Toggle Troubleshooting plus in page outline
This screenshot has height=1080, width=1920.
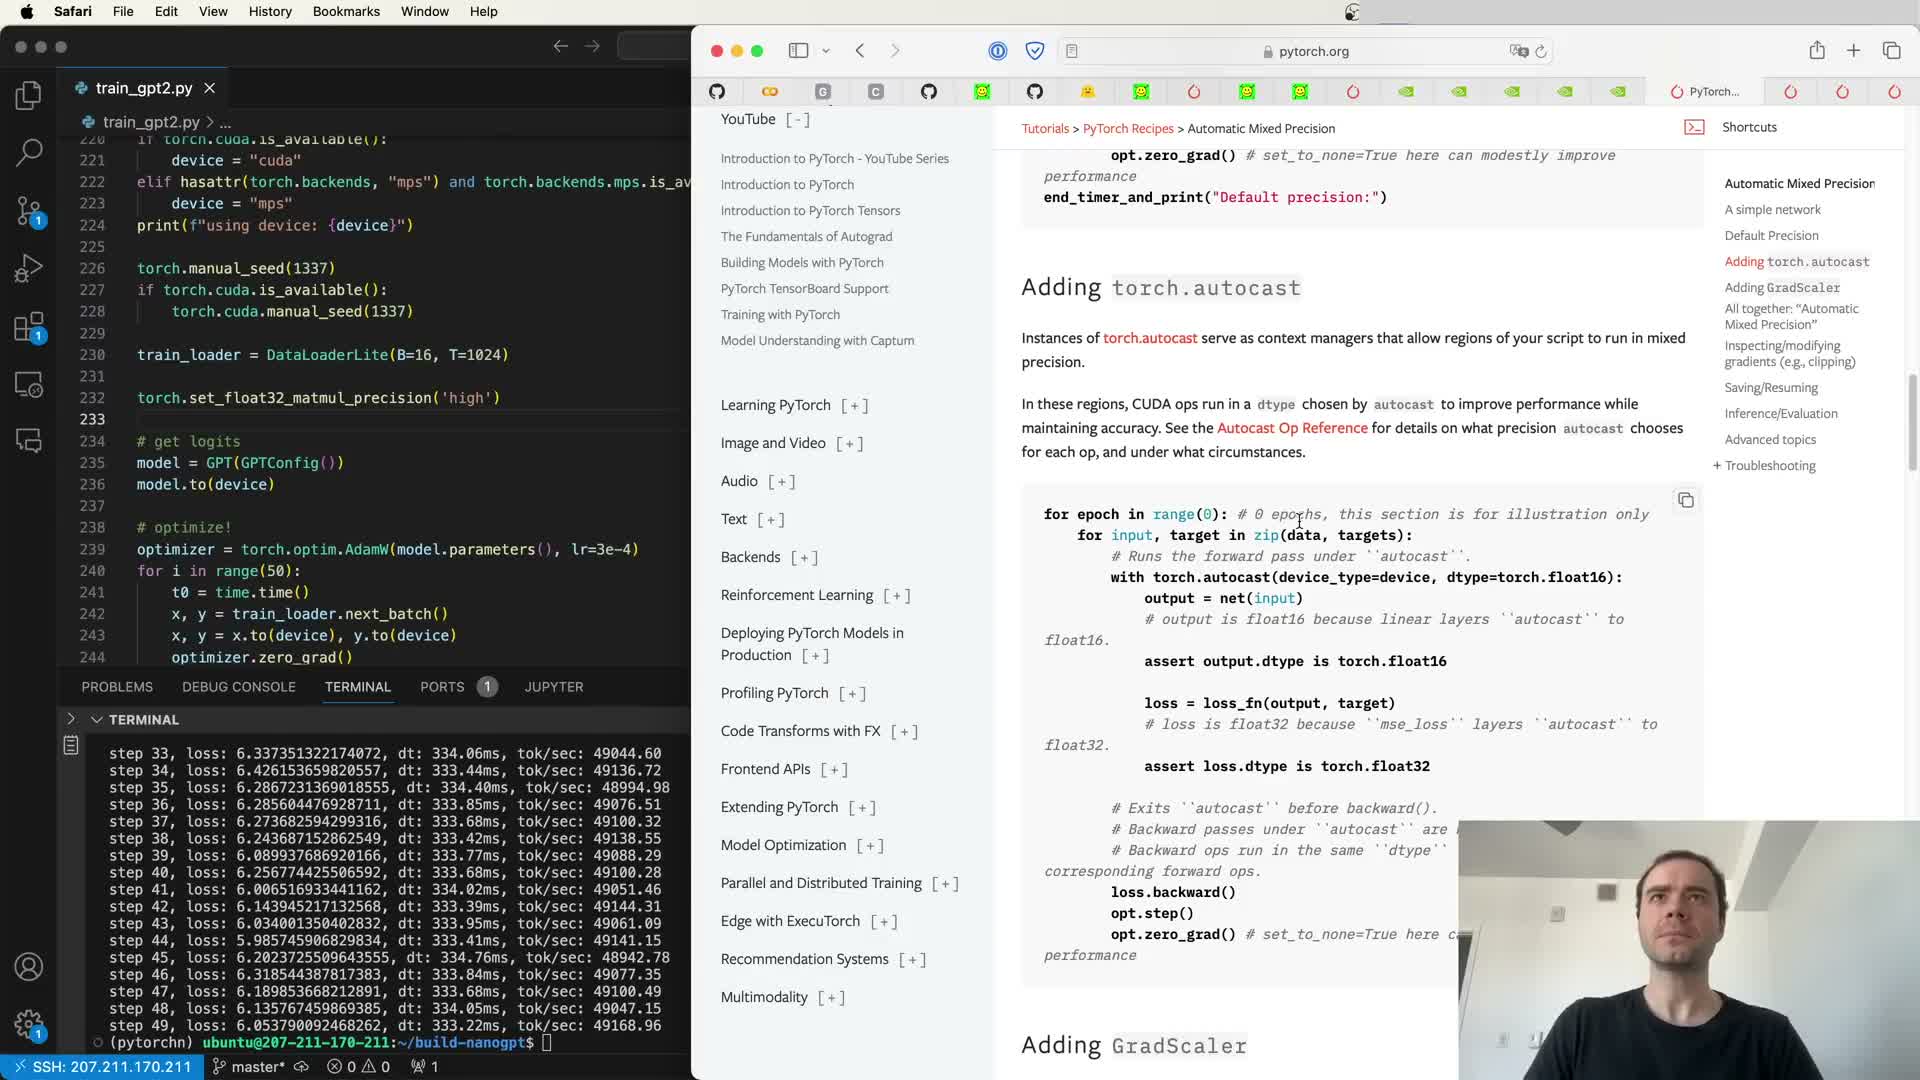point(1717,466)
